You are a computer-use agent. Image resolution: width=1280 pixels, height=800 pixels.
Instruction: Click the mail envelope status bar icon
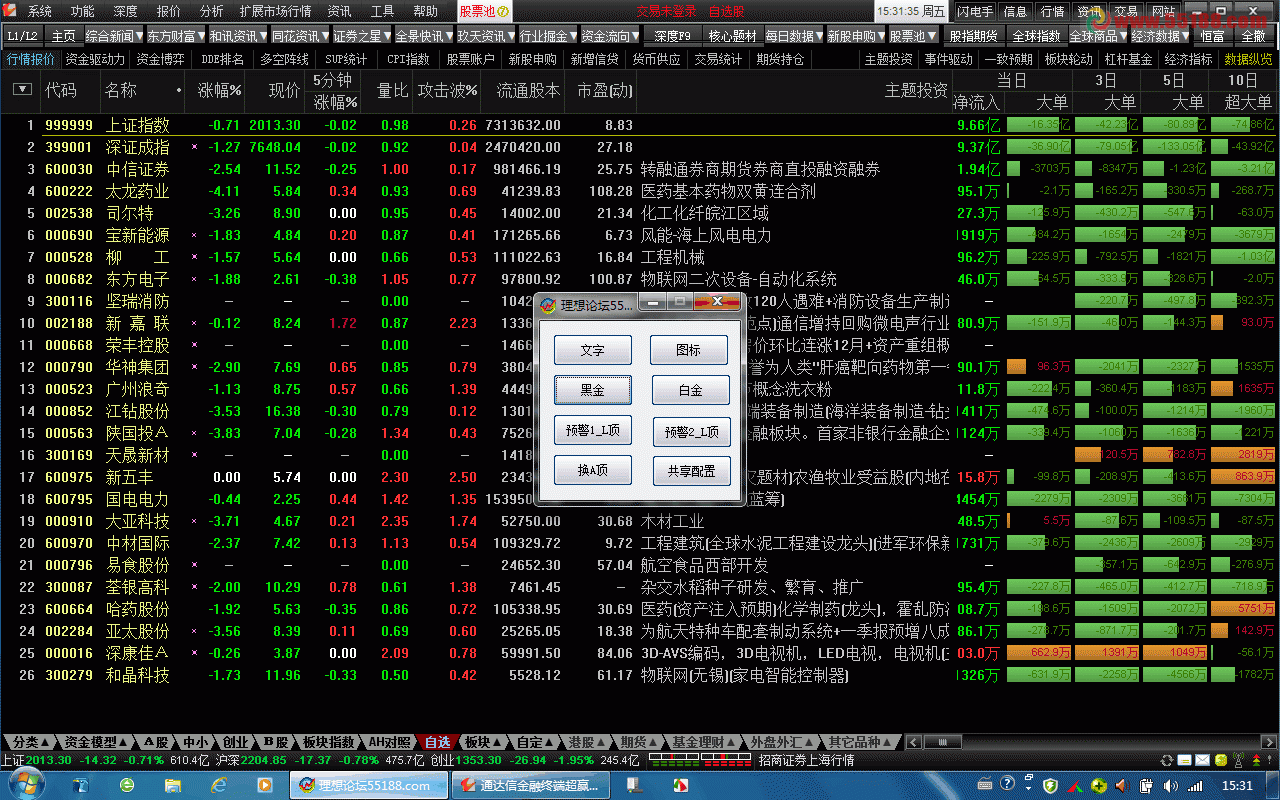coord(1203,760)
